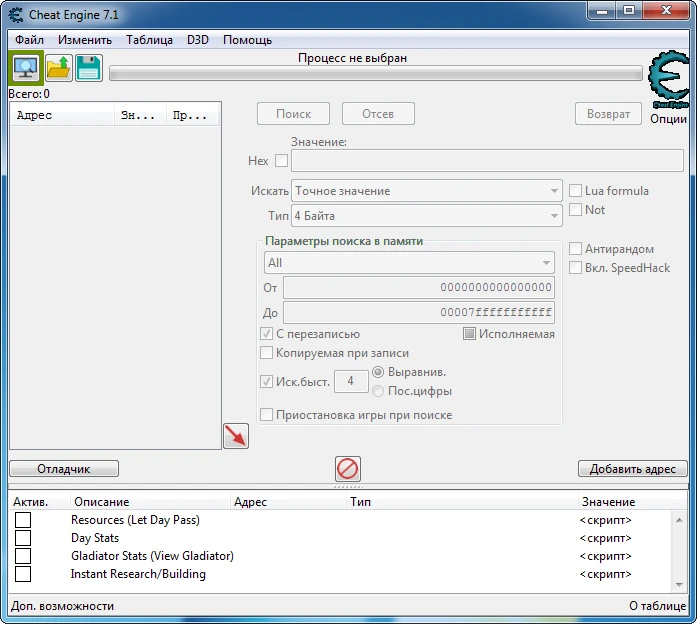Click the Поиск button
The image size is (697, 624).
coord(293,114)
